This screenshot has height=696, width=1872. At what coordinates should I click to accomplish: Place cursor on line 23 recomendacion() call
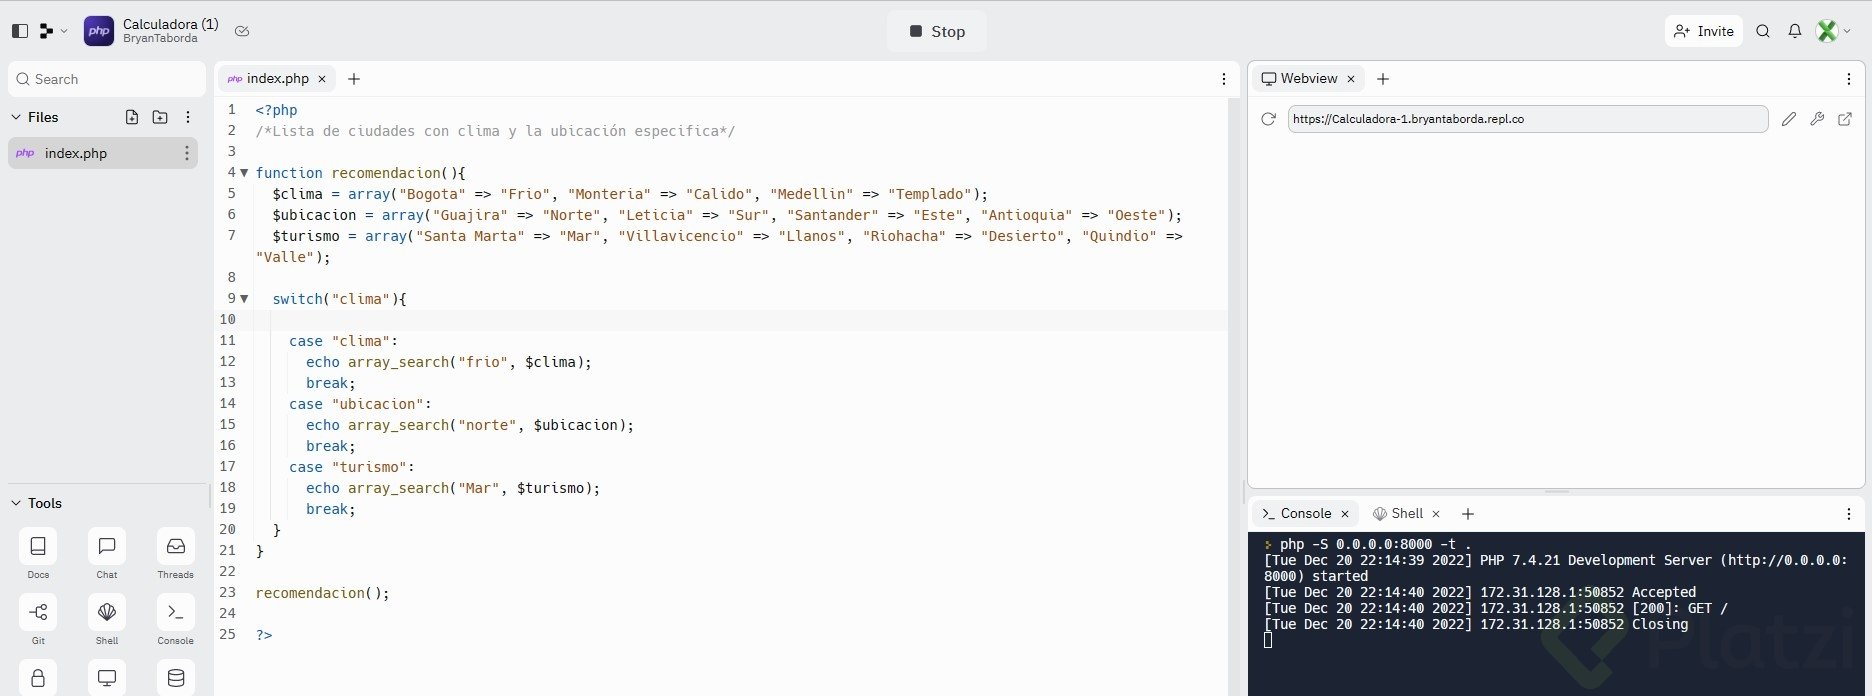tap(322, 592)
